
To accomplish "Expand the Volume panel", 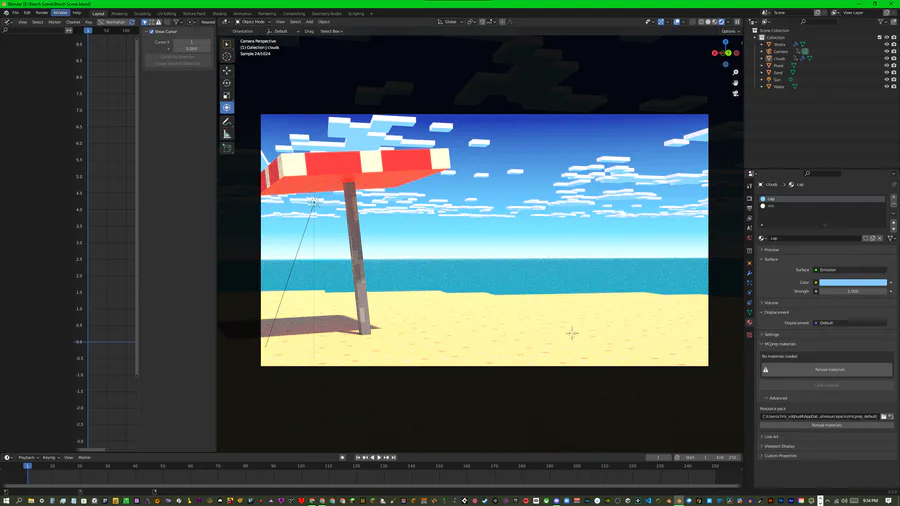I will [771, 303].
